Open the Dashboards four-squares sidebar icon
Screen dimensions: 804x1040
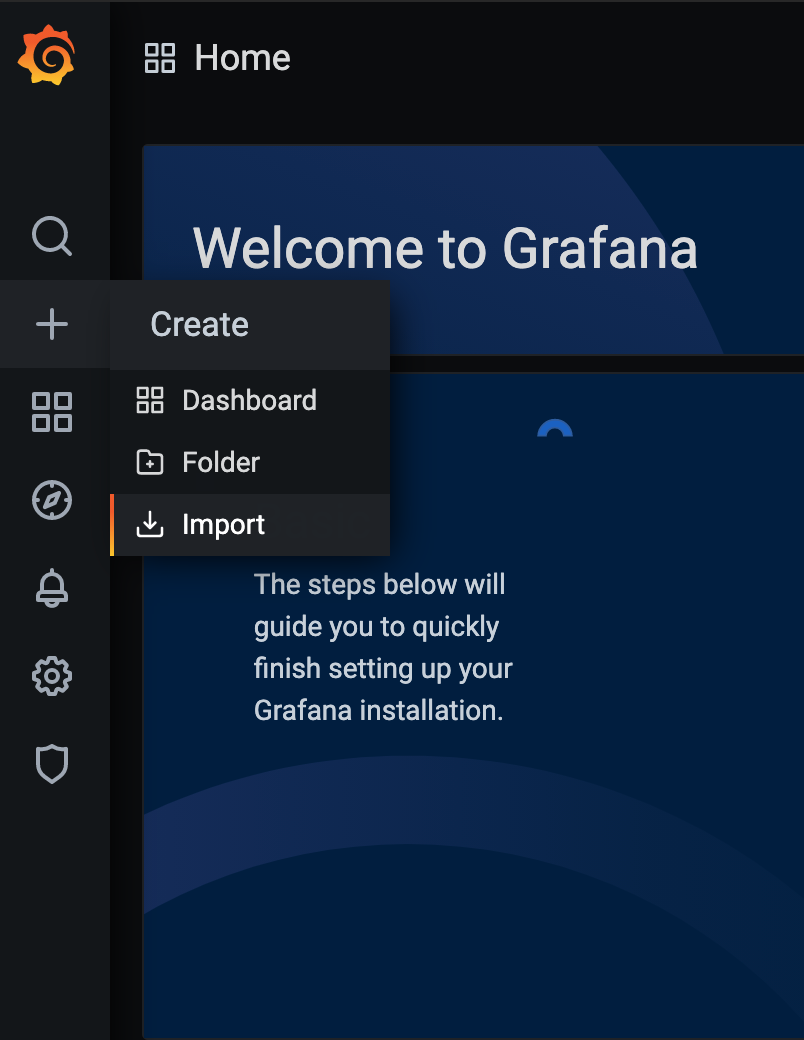52,412
